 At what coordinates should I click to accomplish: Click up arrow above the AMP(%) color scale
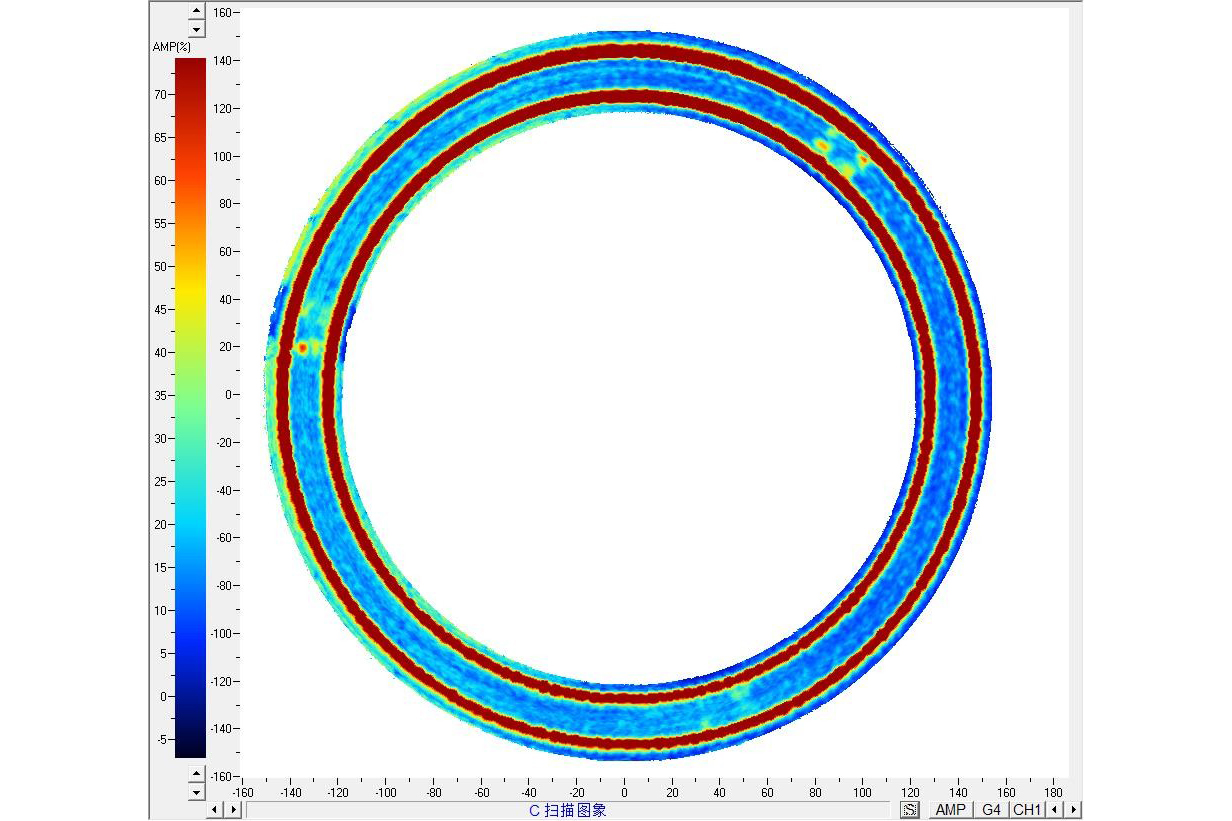point(196,13)
